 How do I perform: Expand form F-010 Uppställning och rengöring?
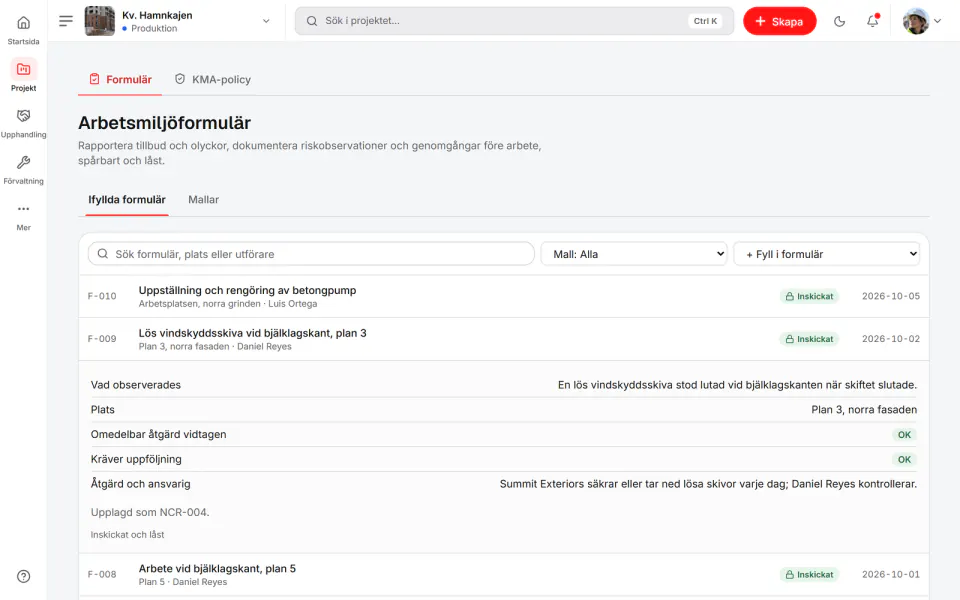point(503,296)
